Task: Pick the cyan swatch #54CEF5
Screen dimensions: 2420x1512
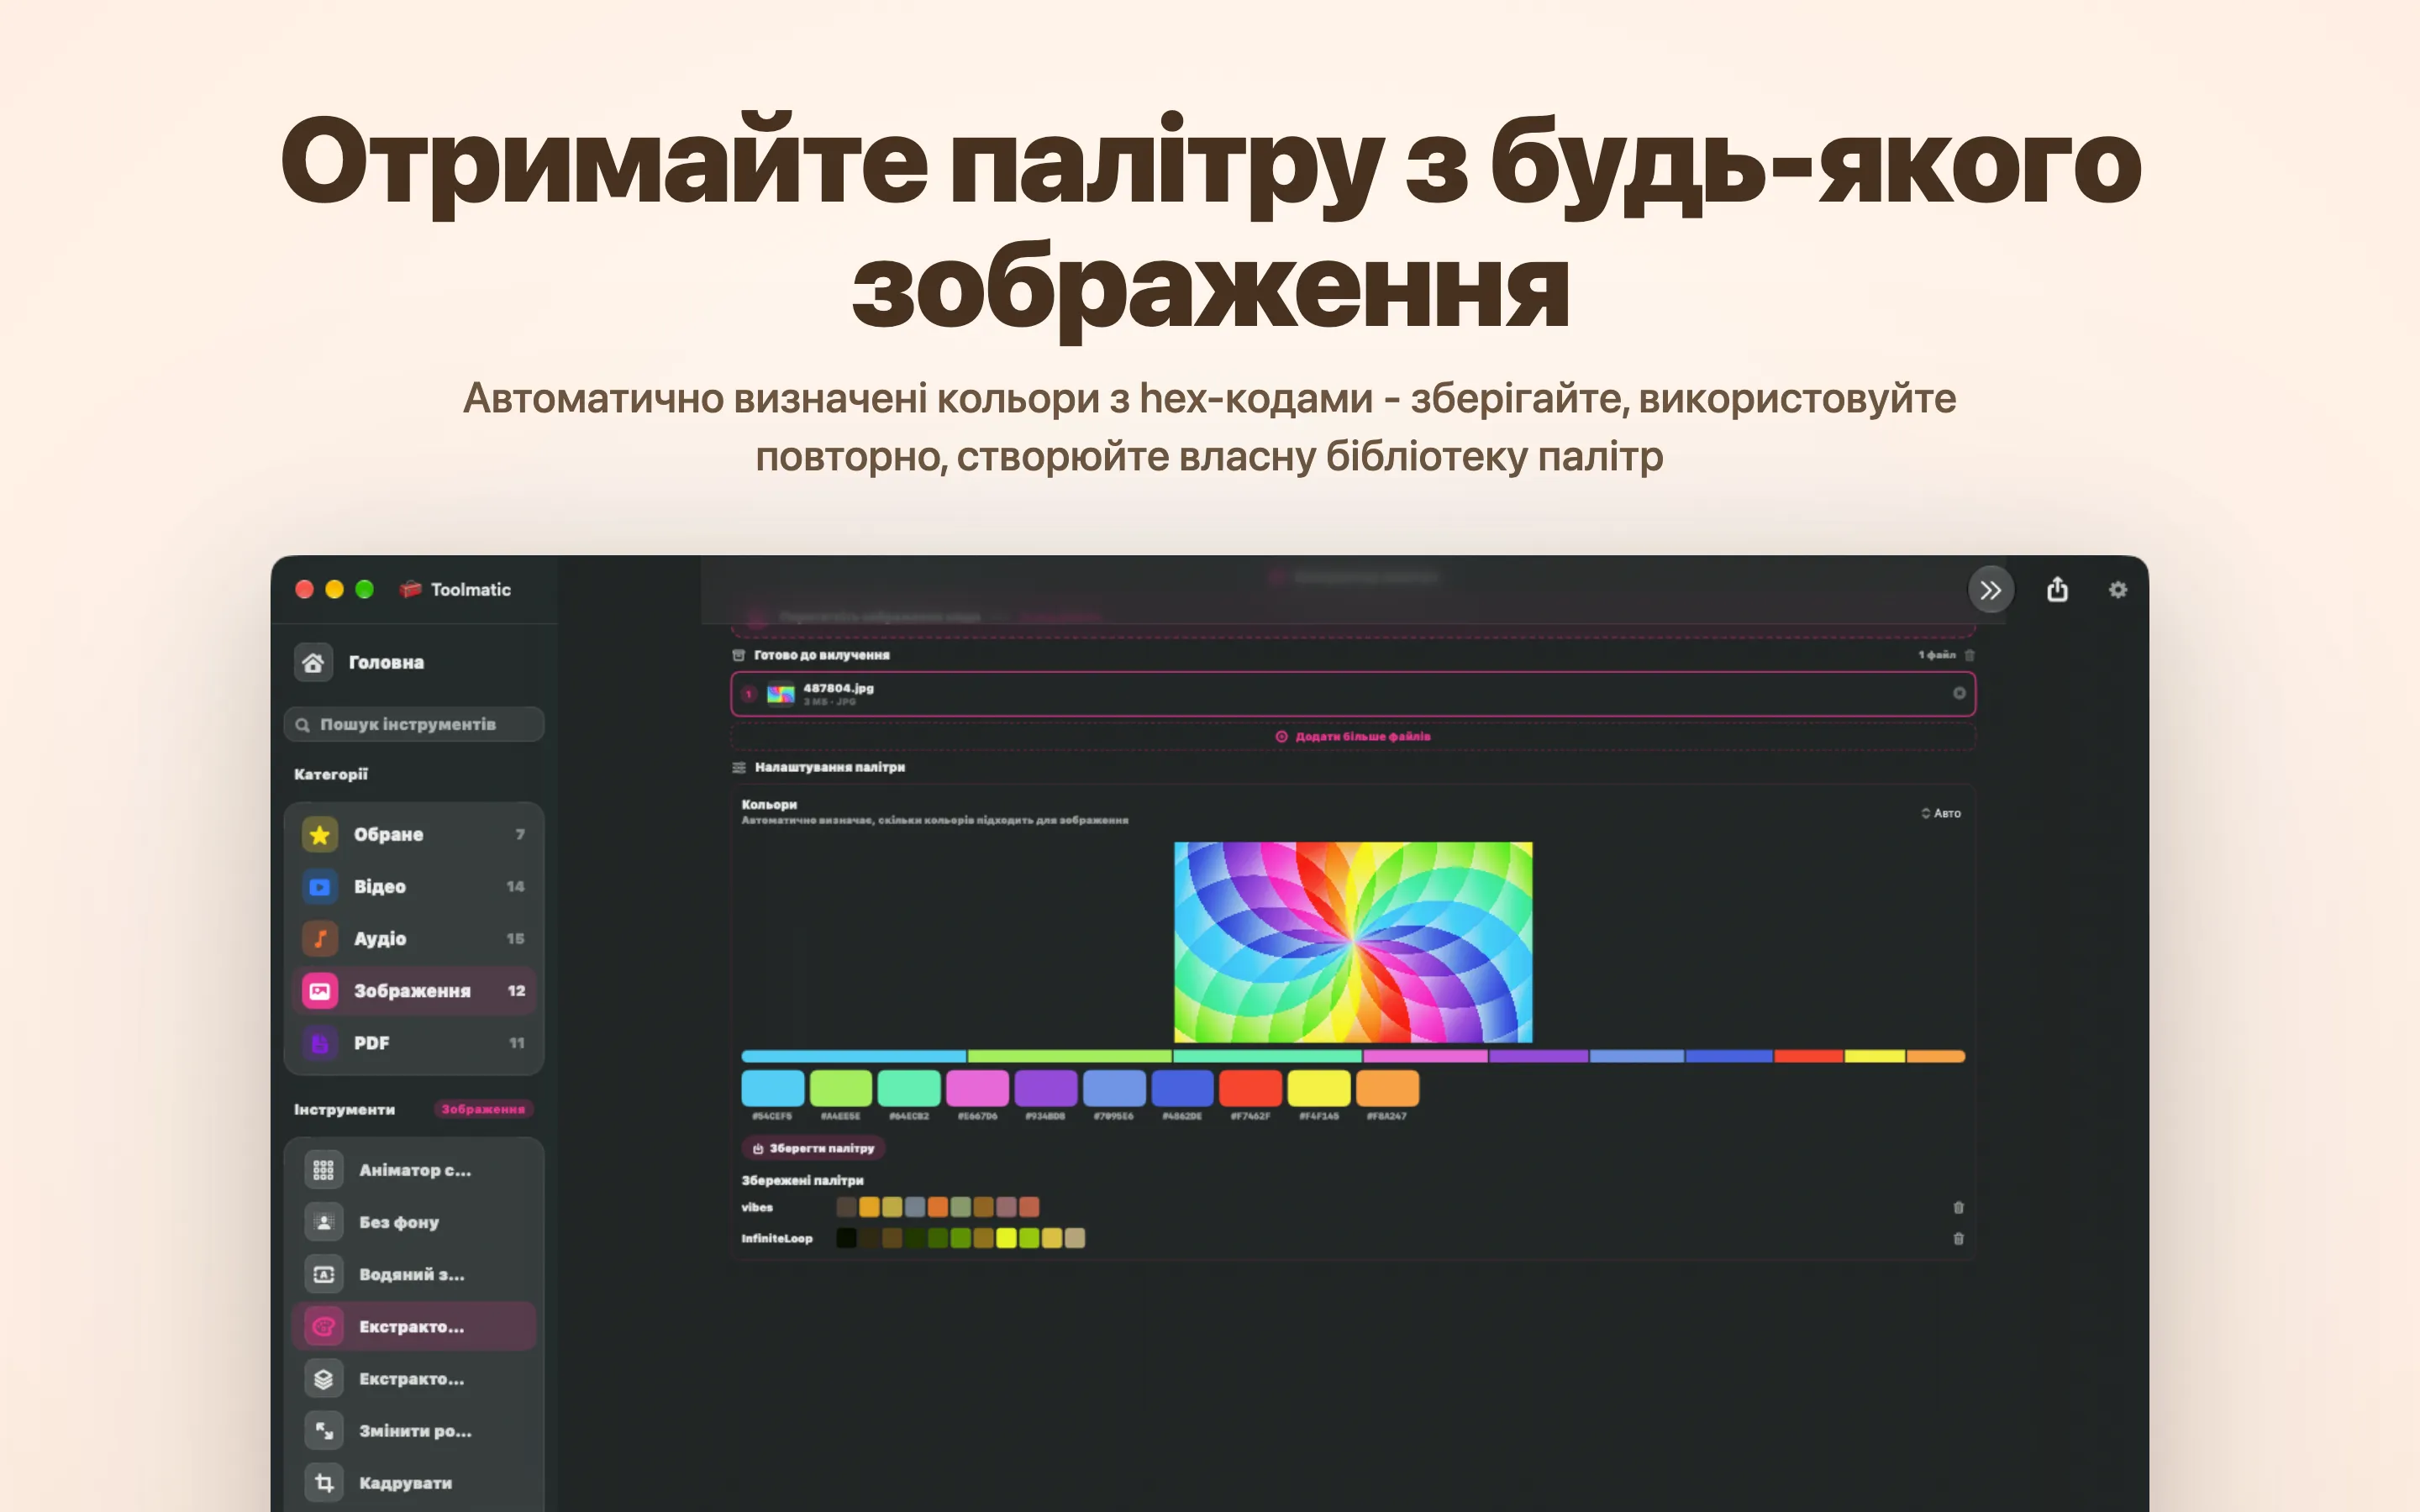Action: (773, 1088)
